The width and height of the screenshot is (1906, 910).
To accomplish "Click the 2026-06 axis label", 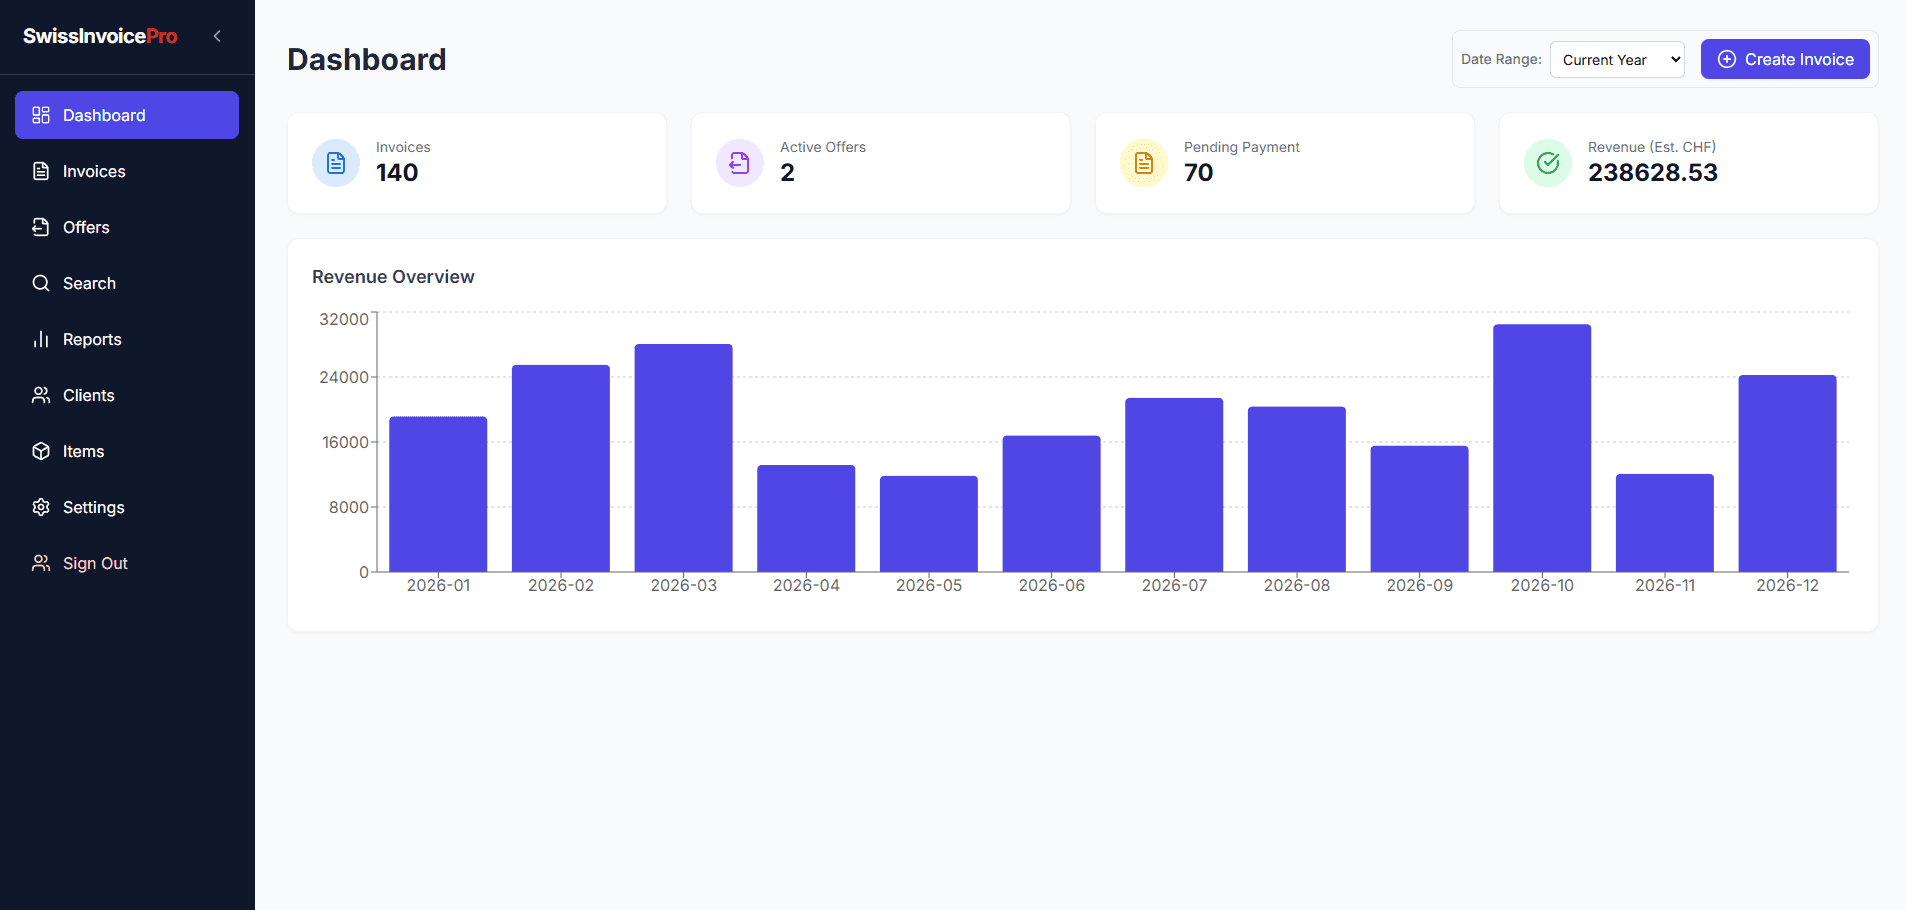I will point(1052,585).
